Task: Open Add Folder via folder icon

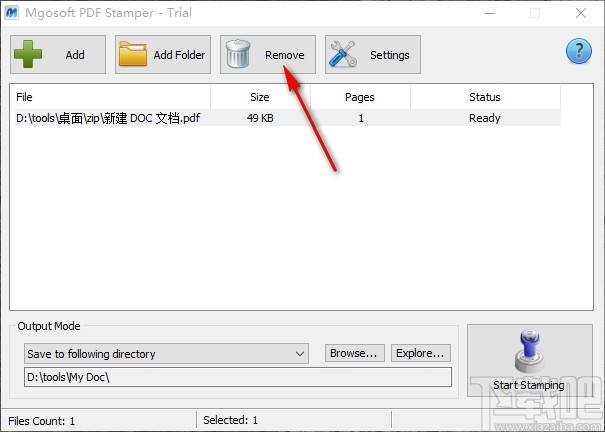Action: pyautogui.click(x=163, y=54)
